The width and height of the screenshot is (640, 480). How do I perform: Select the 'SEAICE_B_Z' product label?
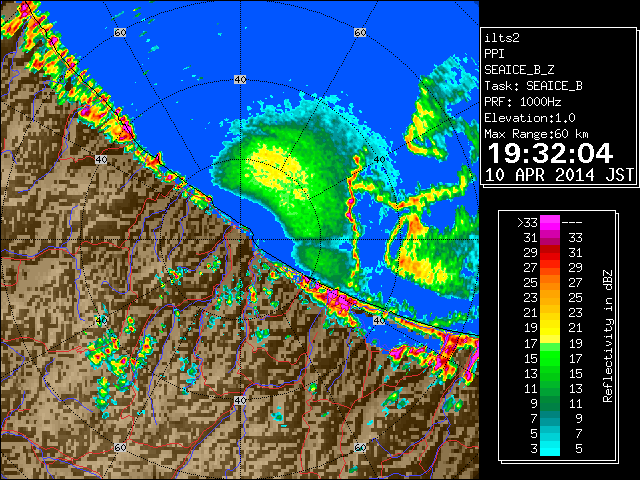pos(519,70)
